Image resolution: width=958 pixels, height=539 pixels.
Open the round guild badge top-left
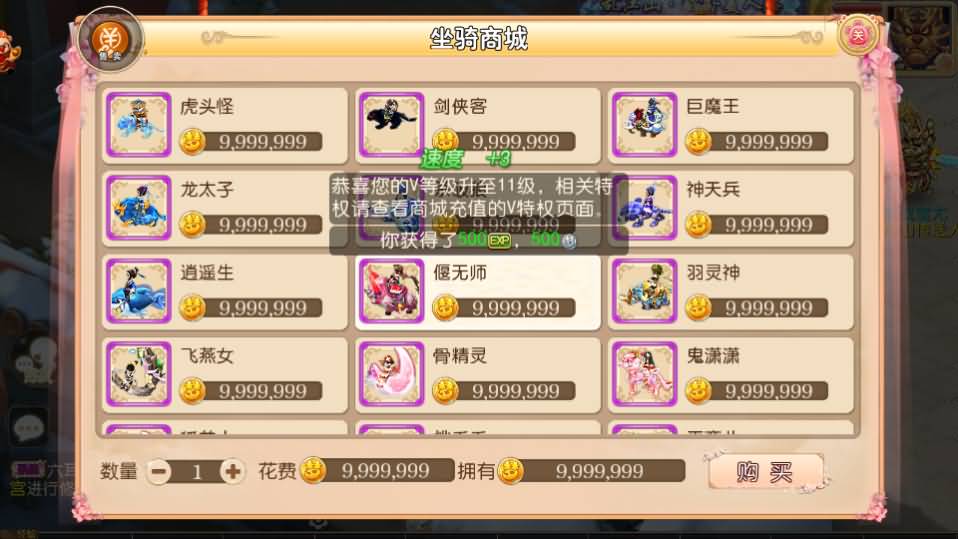111,40
